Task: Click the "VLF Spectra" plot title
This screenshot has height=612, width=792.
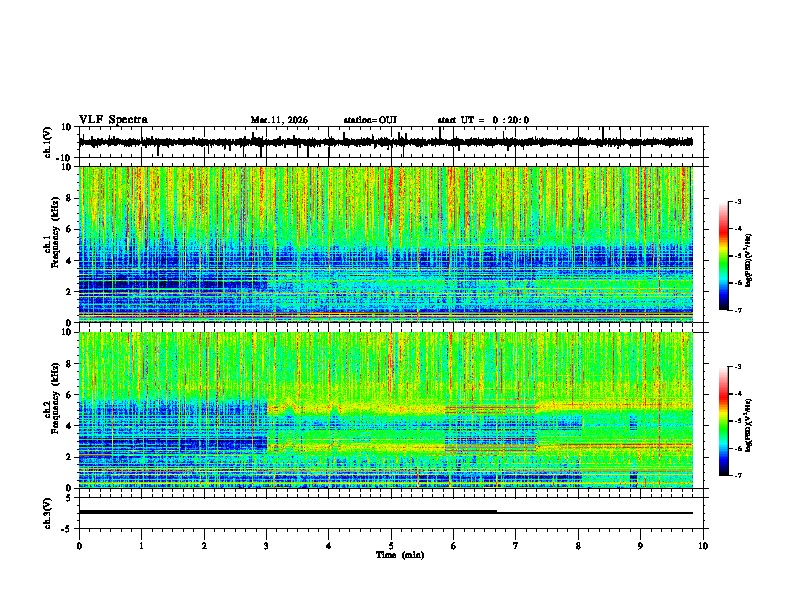Action: pyautogui.click(x=113, y=120)
